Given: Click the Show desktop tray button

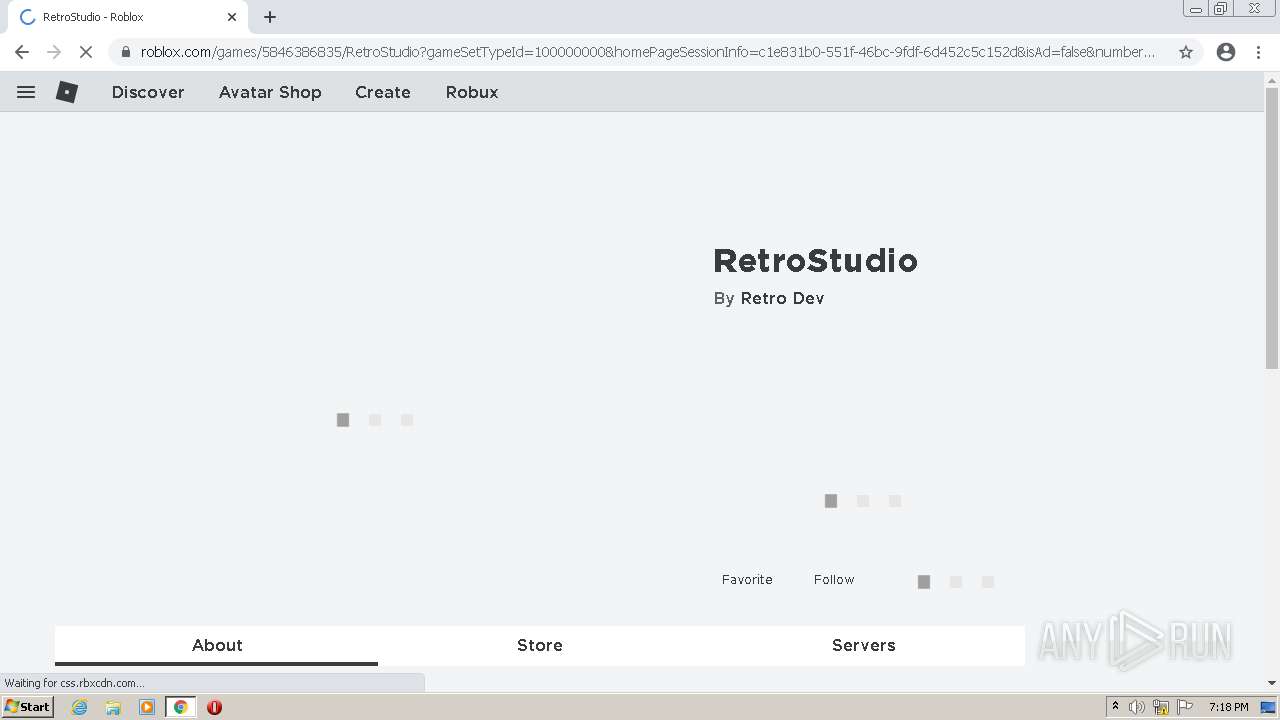Looking at the screenshot, I should pos(1268,707).
